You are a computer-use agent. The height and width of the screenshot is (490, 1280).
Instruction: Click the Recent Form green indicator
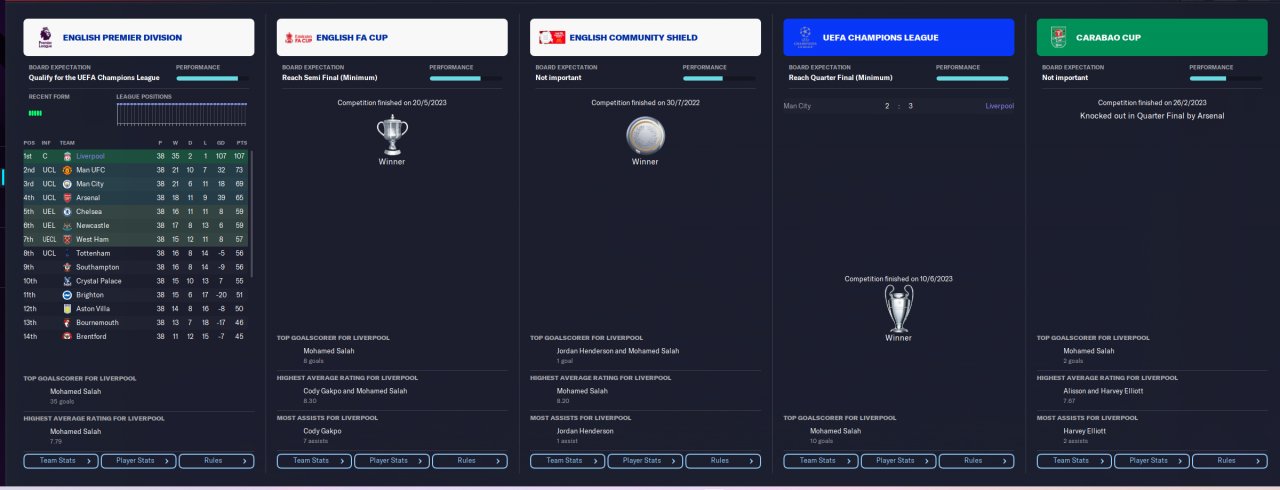click(x=35, y=114)
